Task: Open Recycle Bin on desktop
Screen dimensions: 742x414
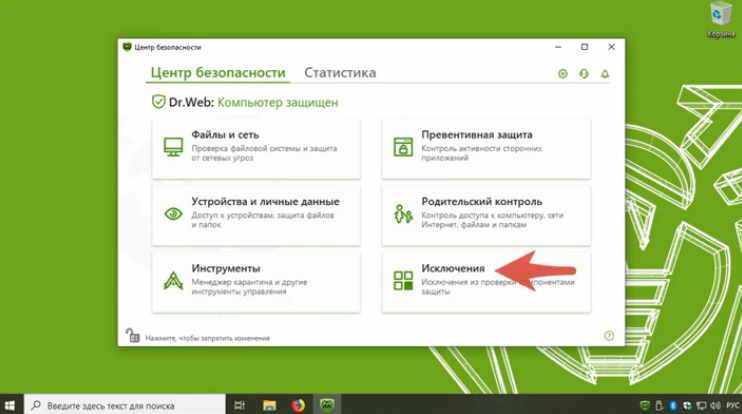Action: [x=721, y=19]
